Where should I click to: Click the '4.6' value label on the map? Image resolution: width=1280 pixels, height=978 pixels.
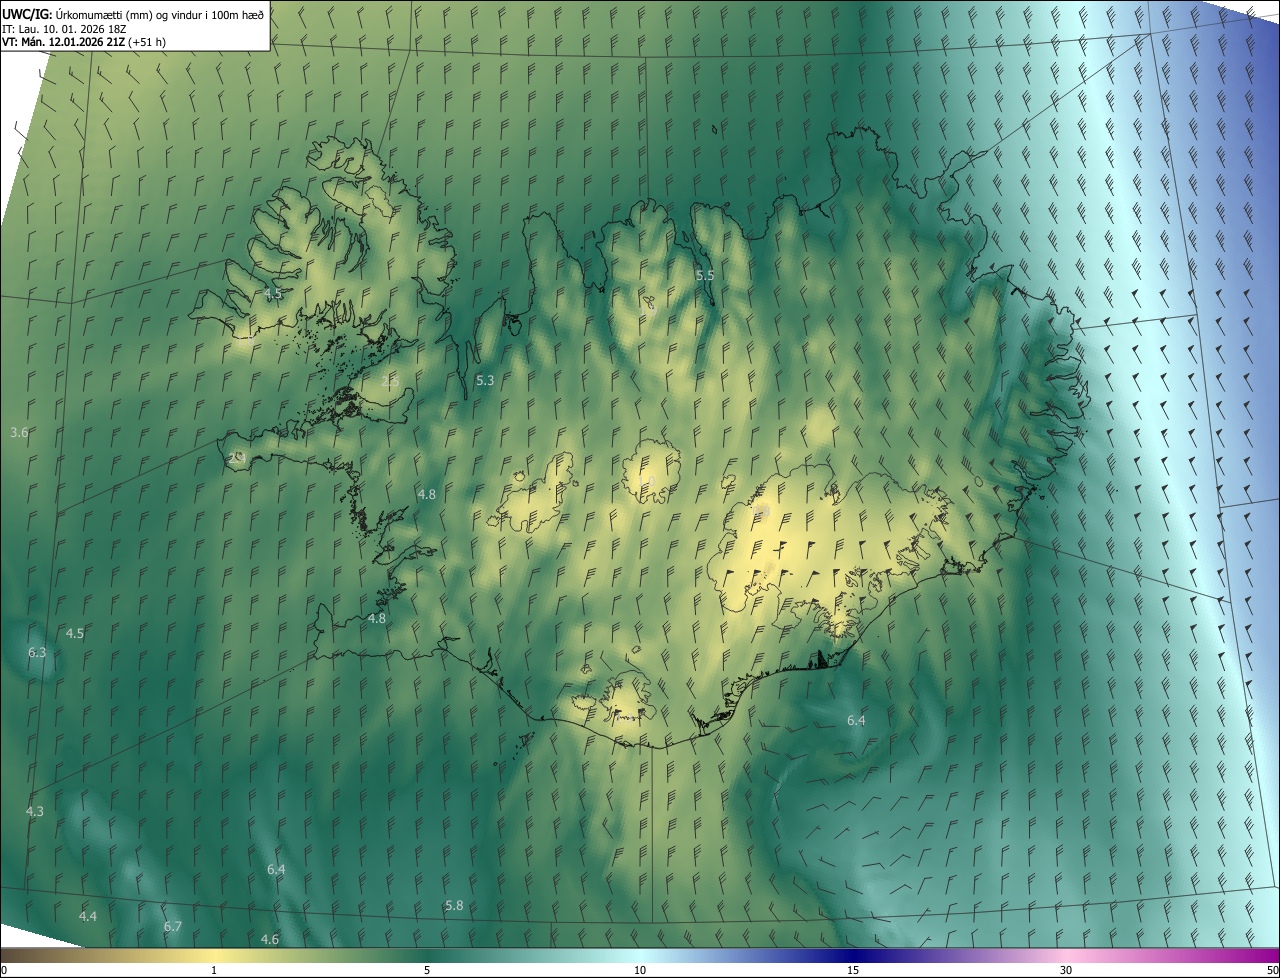(x=270, y=939)
